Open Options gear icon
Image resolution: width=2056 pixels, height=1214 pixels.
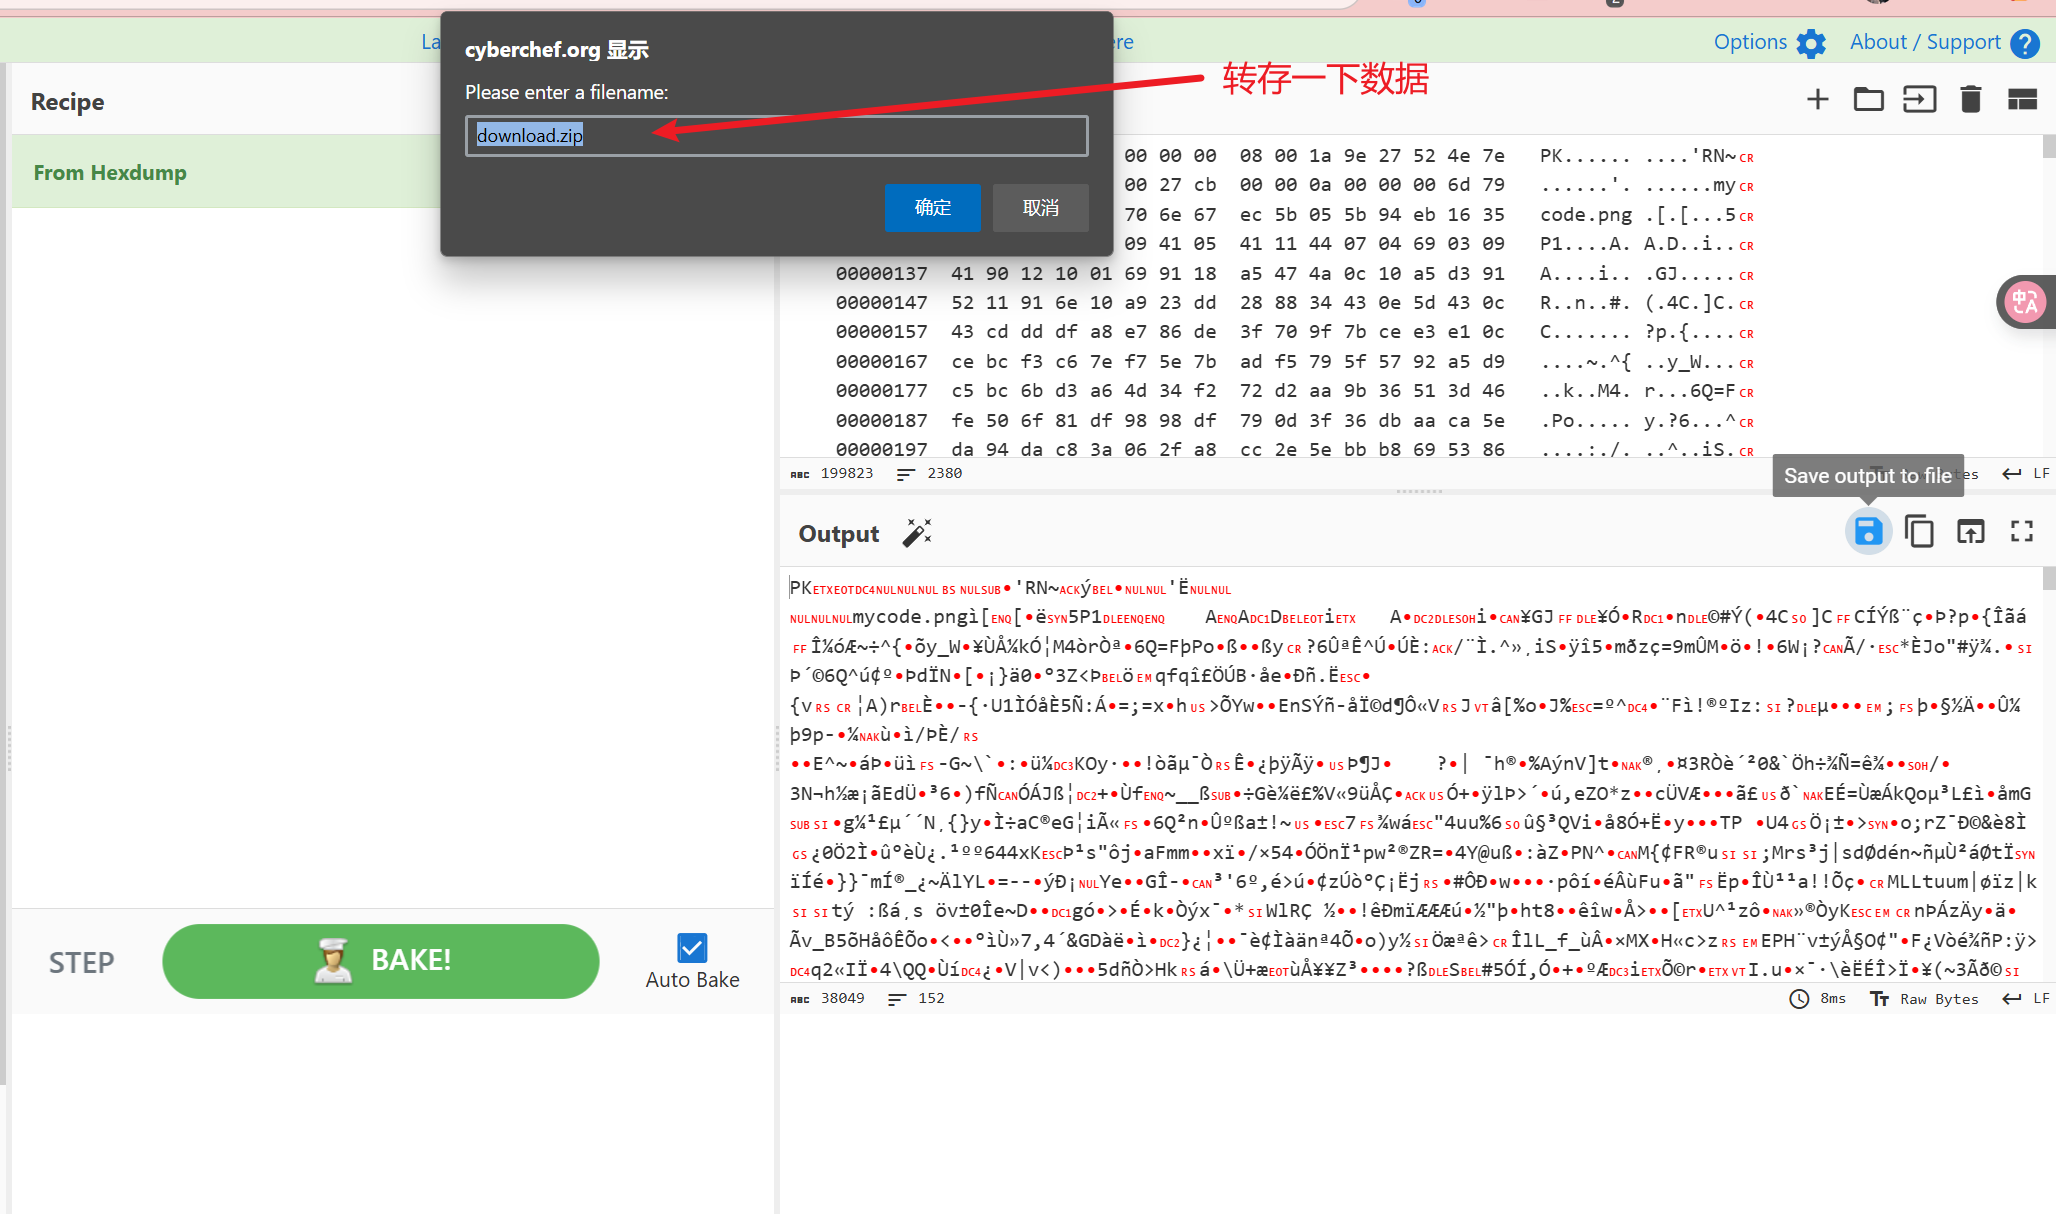pos(1811,43)
